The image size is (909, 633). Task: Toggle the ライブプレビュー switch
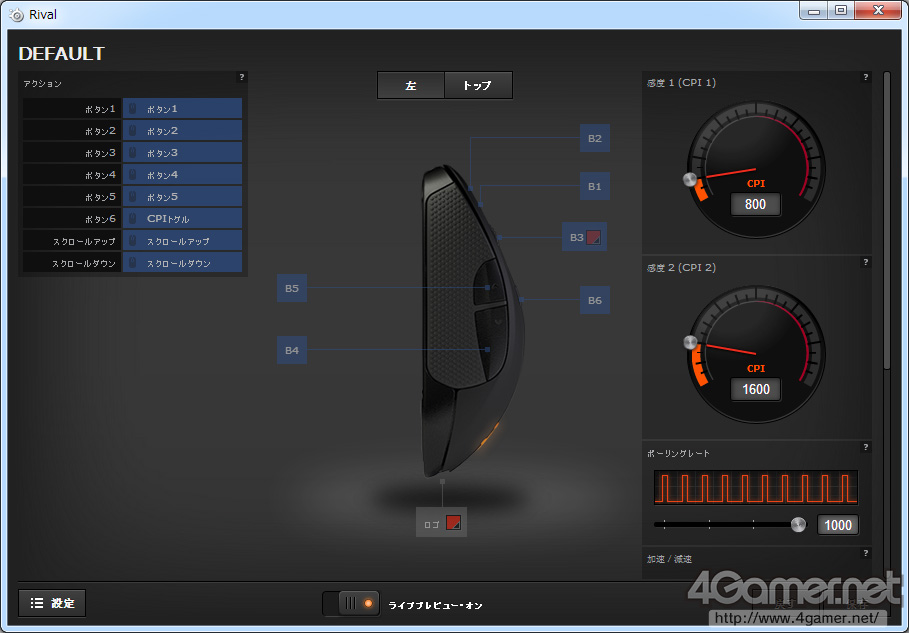point(351,604)
